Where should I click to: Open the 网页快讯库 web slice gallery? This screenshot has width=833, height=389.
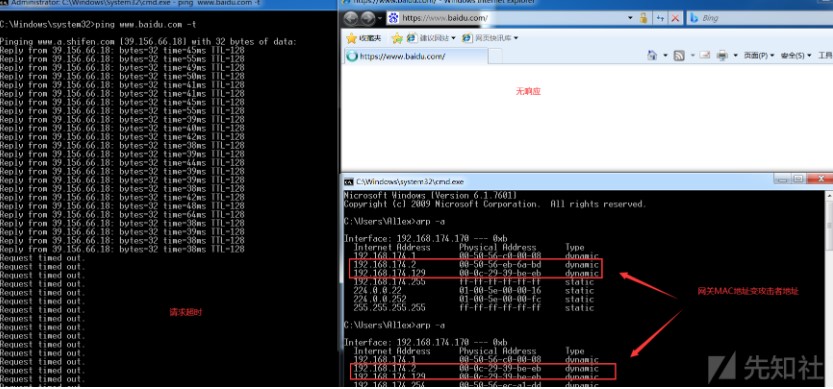487,38
